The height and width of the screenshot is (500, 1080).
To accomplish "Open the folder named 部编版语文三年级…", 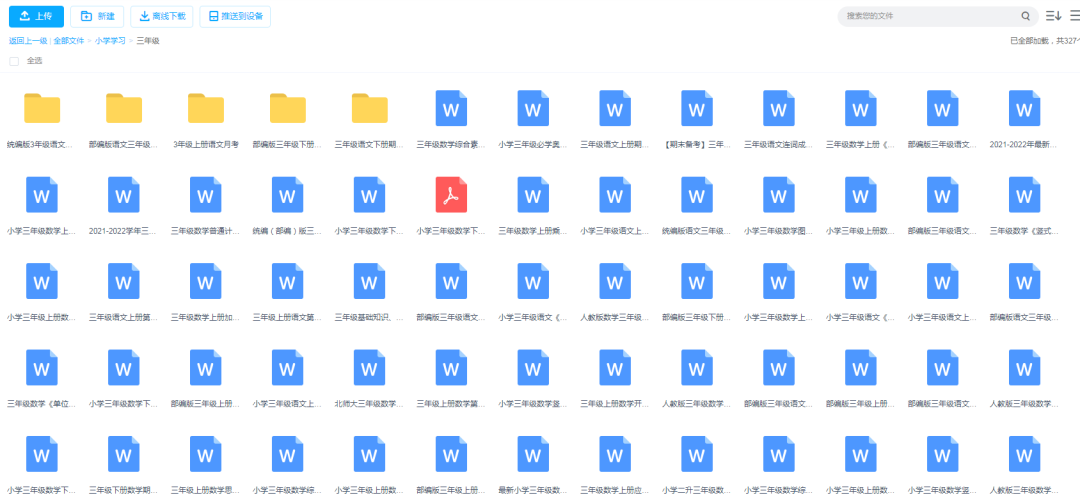I will click(124, 108).
